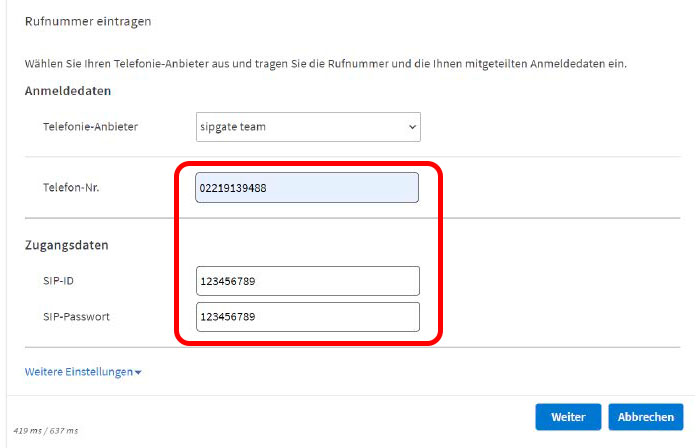Open the Telefonie-Anbieter dropdown showing sipgate team
Image resolution: width=700 pixels, height=448 pixels.
pos(308,127)
